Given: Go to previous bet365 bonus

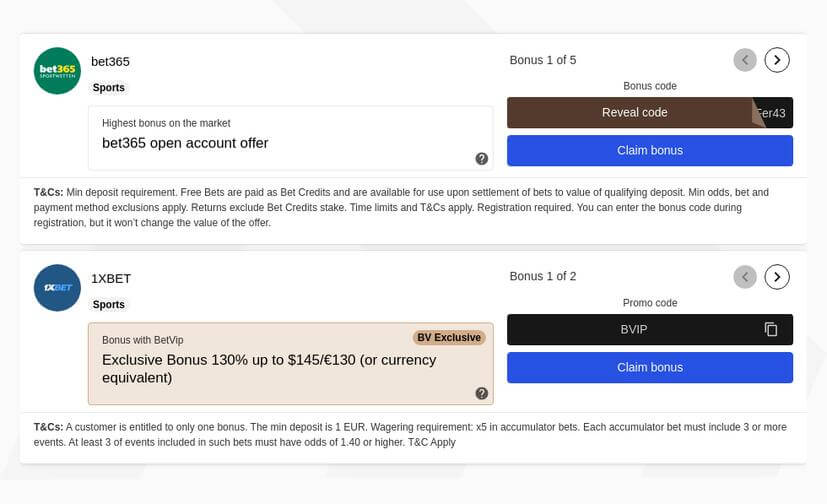Looking at the screenshot, I should pos(745,60).
